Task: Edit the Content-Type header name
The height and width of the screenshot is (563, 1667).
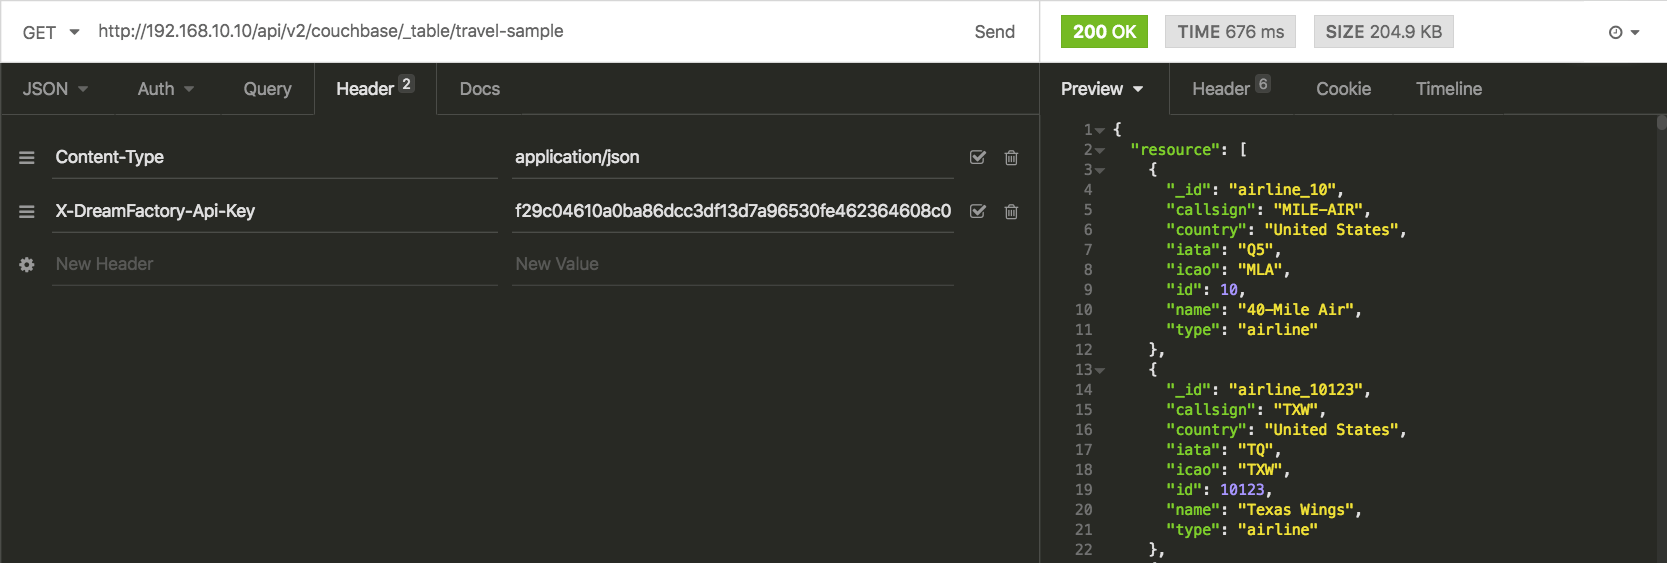Action: click(275, 157)
